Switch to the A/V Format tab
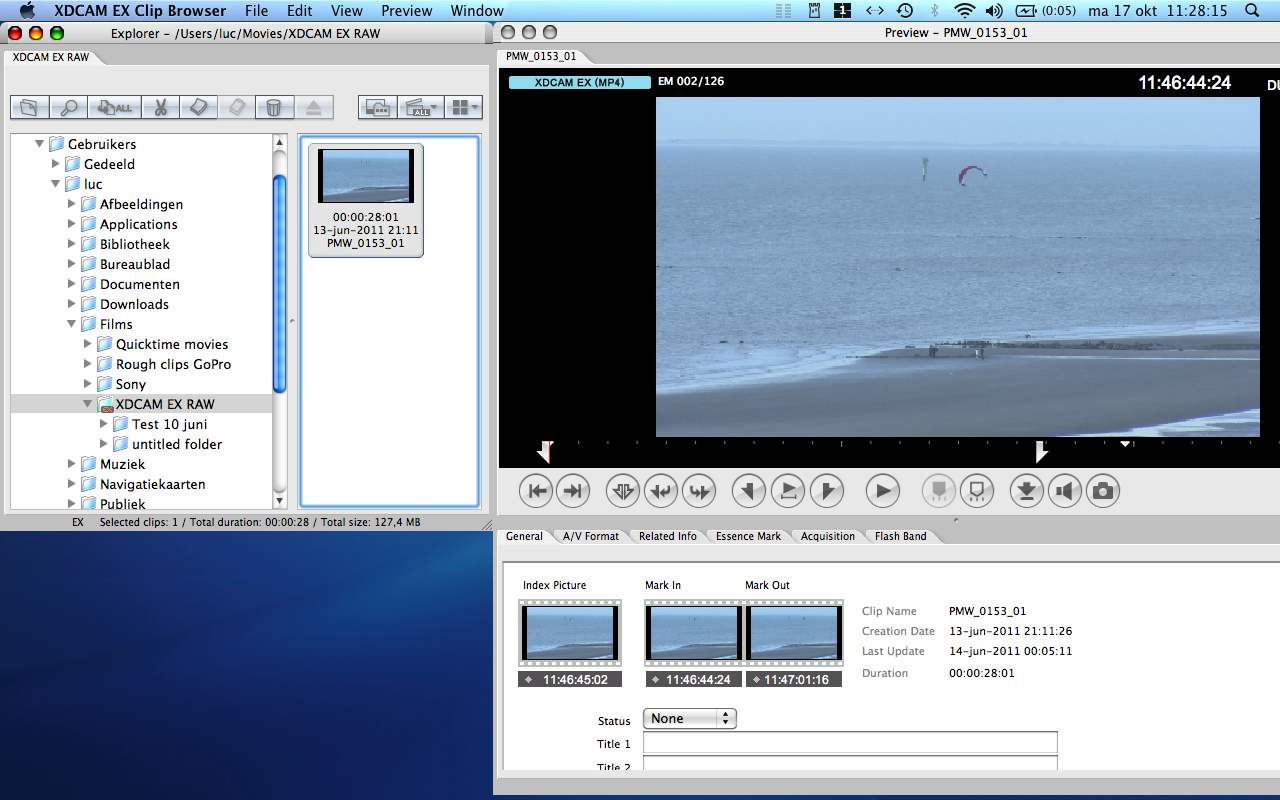The height and width of the screenshot is (800, 1280). click(x=591, y=536)
